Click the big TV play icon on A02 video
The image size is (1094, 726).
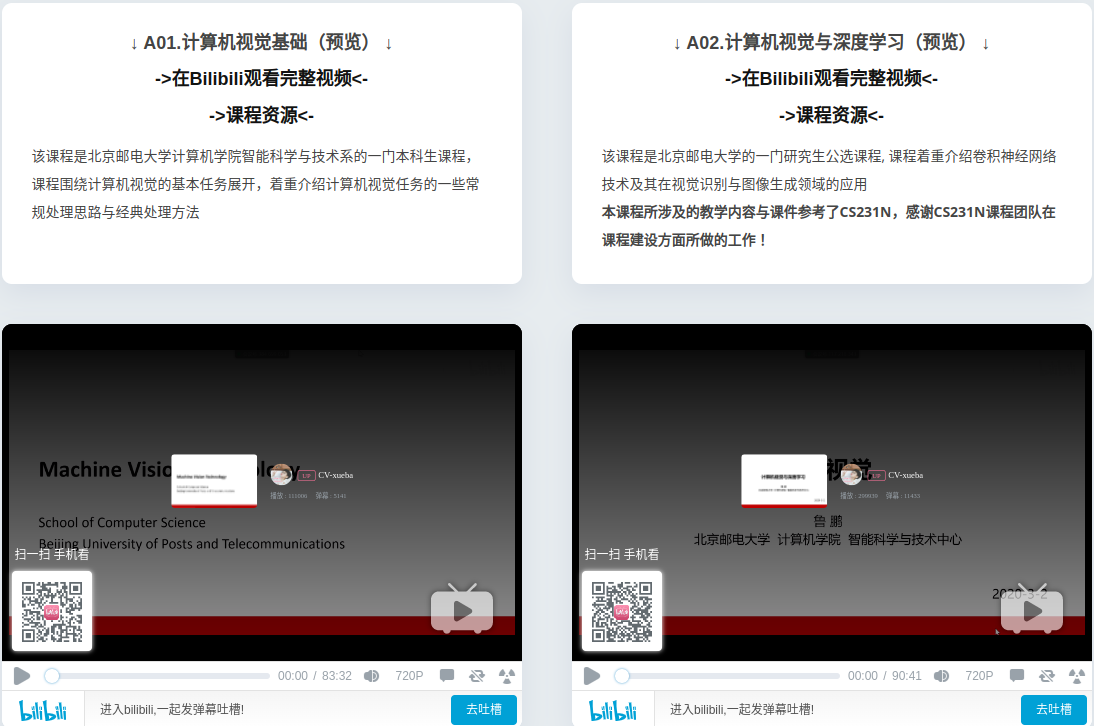[x=1032, y=609]
